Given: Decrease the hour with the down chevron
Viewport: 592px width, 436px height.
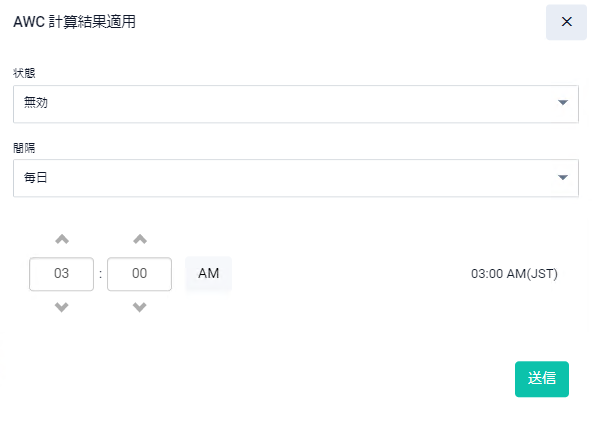Looking at the screenshot, I should pyautogui.click(x=62, y=307).
